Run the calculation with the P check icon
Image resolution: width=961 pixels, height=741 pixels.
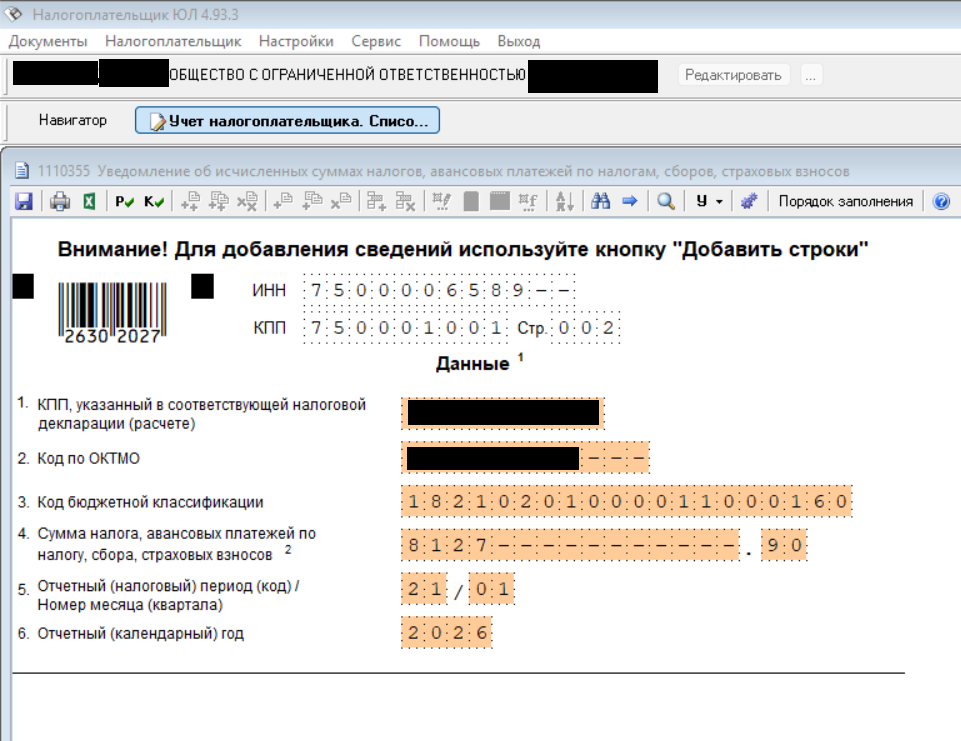124,201
